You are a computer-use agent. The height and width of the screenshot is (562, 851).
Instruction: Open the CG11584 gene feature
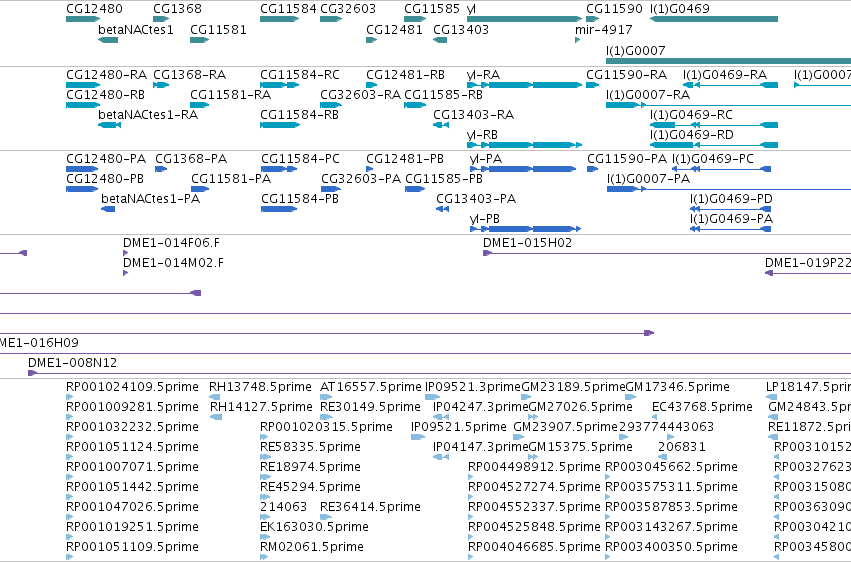[x=280, y=19]
